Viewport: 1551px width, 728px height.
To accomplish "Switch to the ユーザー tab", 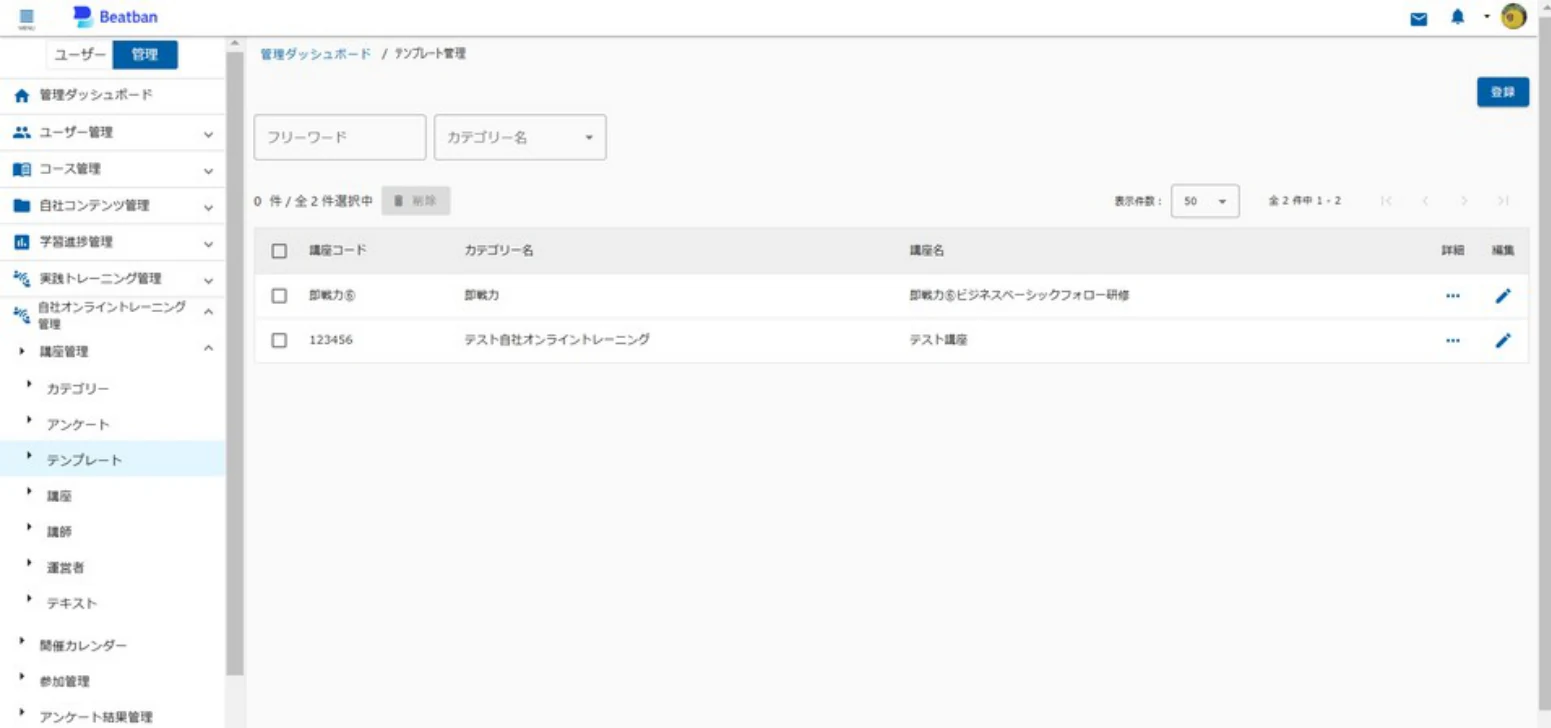I will tap(79, 55).
